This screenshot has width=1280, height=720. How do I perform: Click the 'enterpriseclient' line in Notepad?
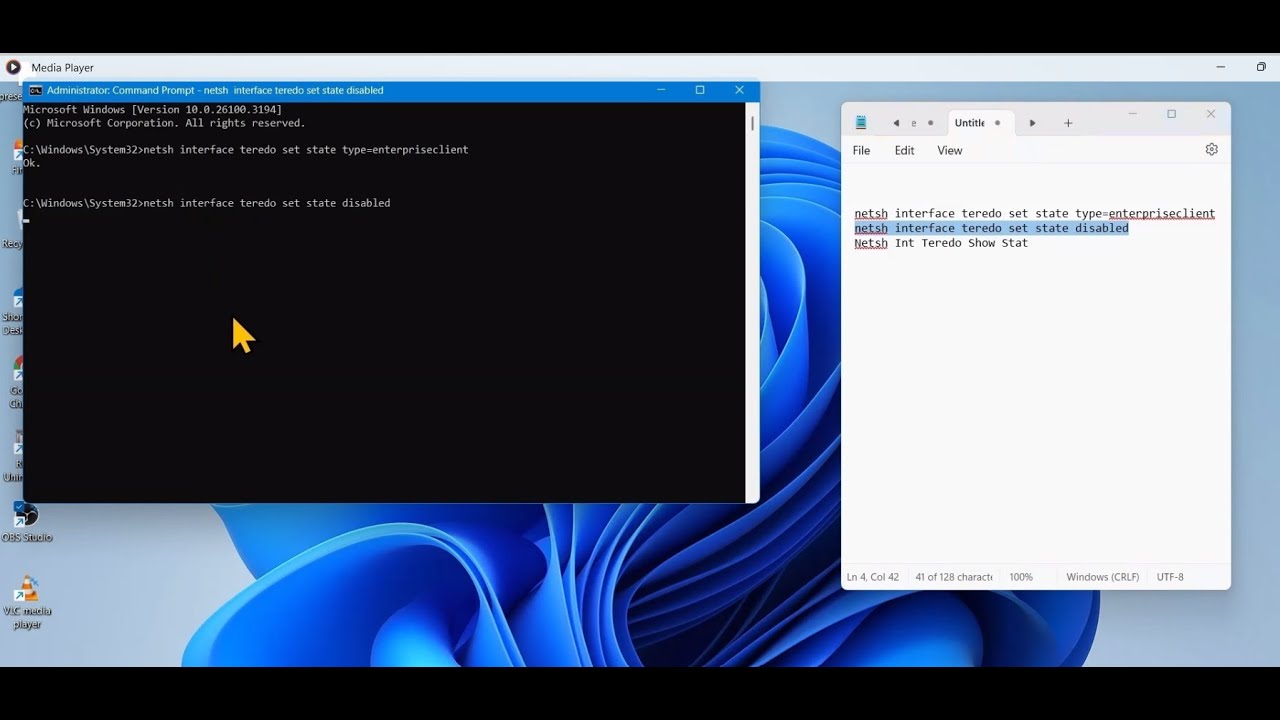tap(1034, 213)
